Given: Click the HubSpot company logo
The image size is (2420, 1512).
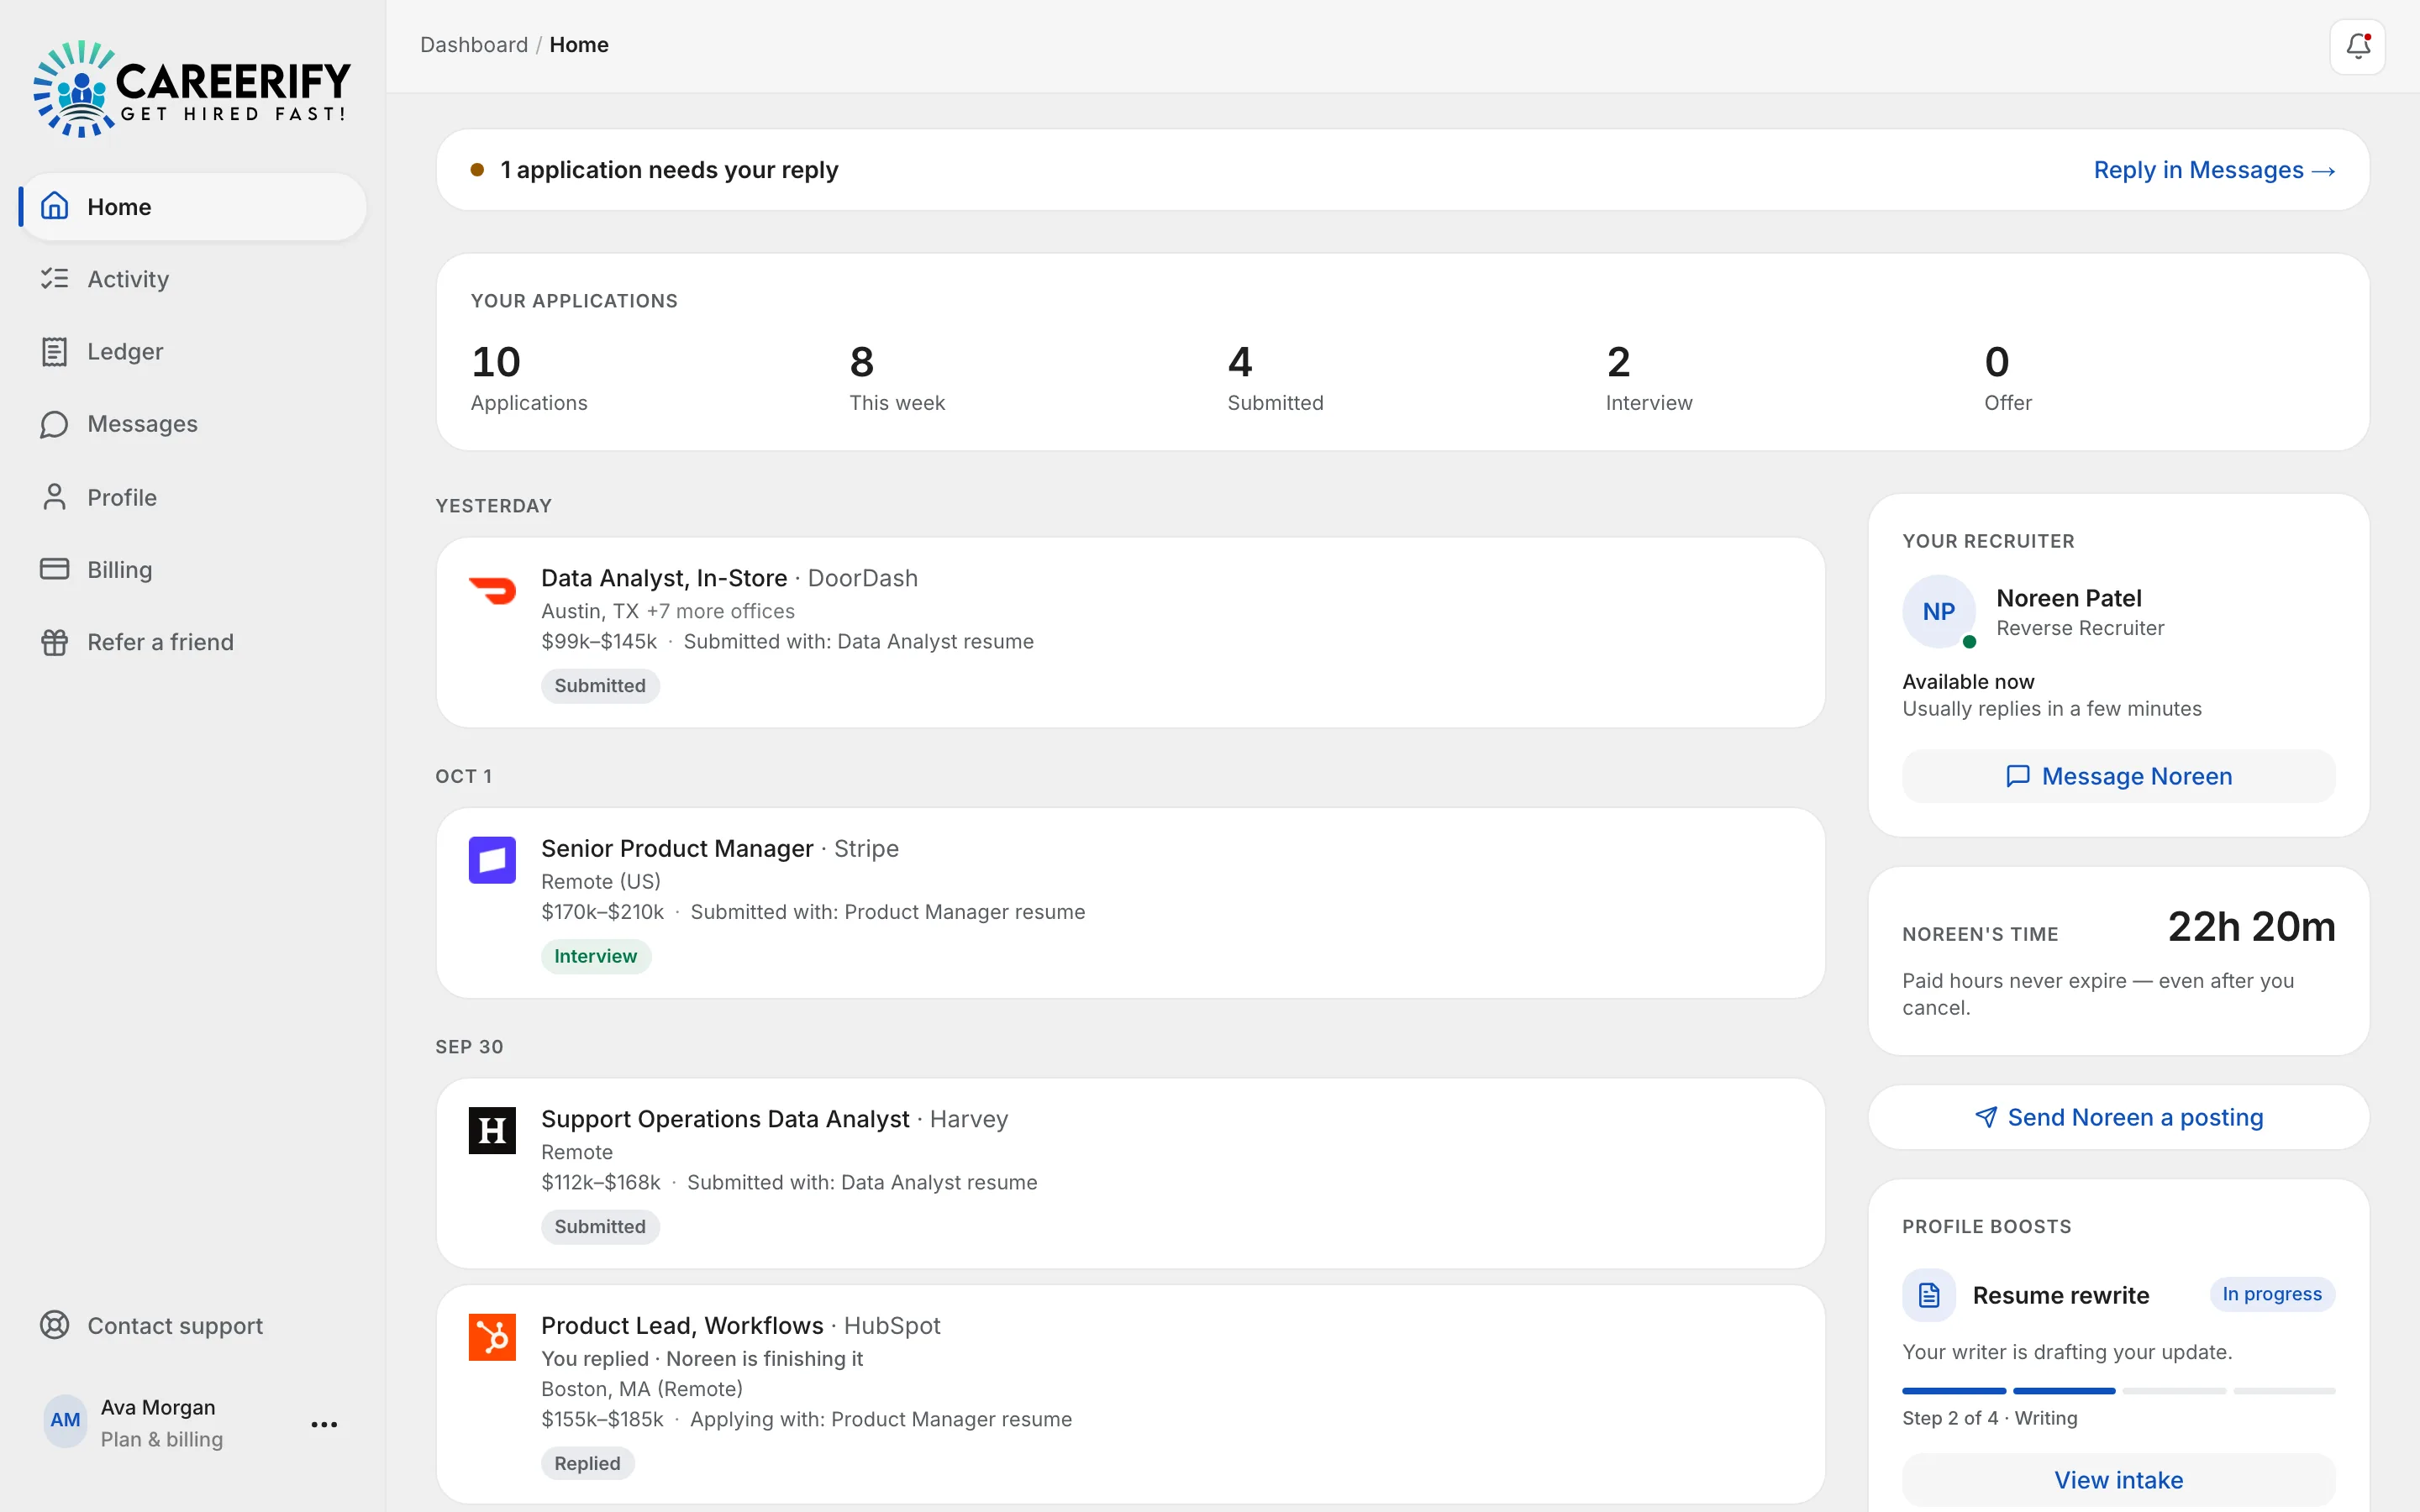Looking at the screenshot, I should pos(492,1337).
